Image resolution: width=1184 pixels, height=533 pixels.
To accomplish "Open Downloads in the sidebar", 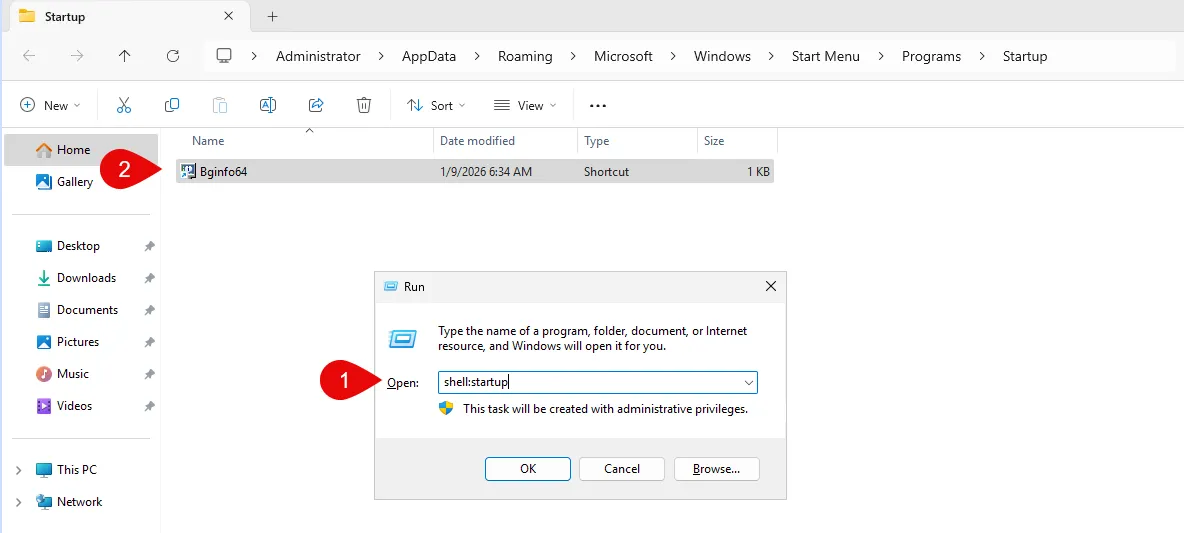I will tap(86, 278).
